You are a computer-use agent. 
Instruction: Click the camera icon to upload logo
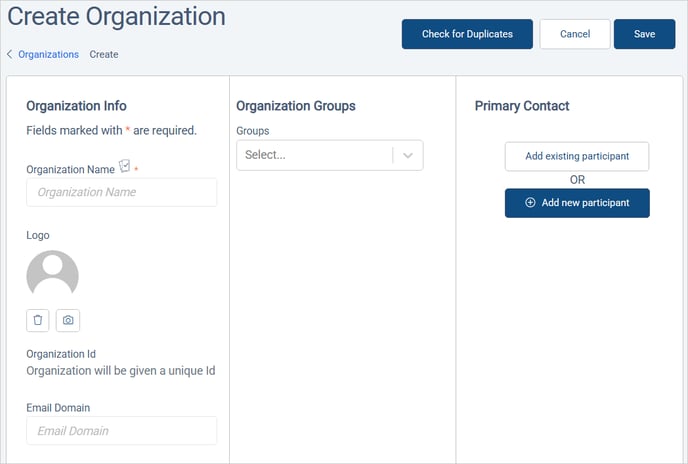tap(68, 320)
